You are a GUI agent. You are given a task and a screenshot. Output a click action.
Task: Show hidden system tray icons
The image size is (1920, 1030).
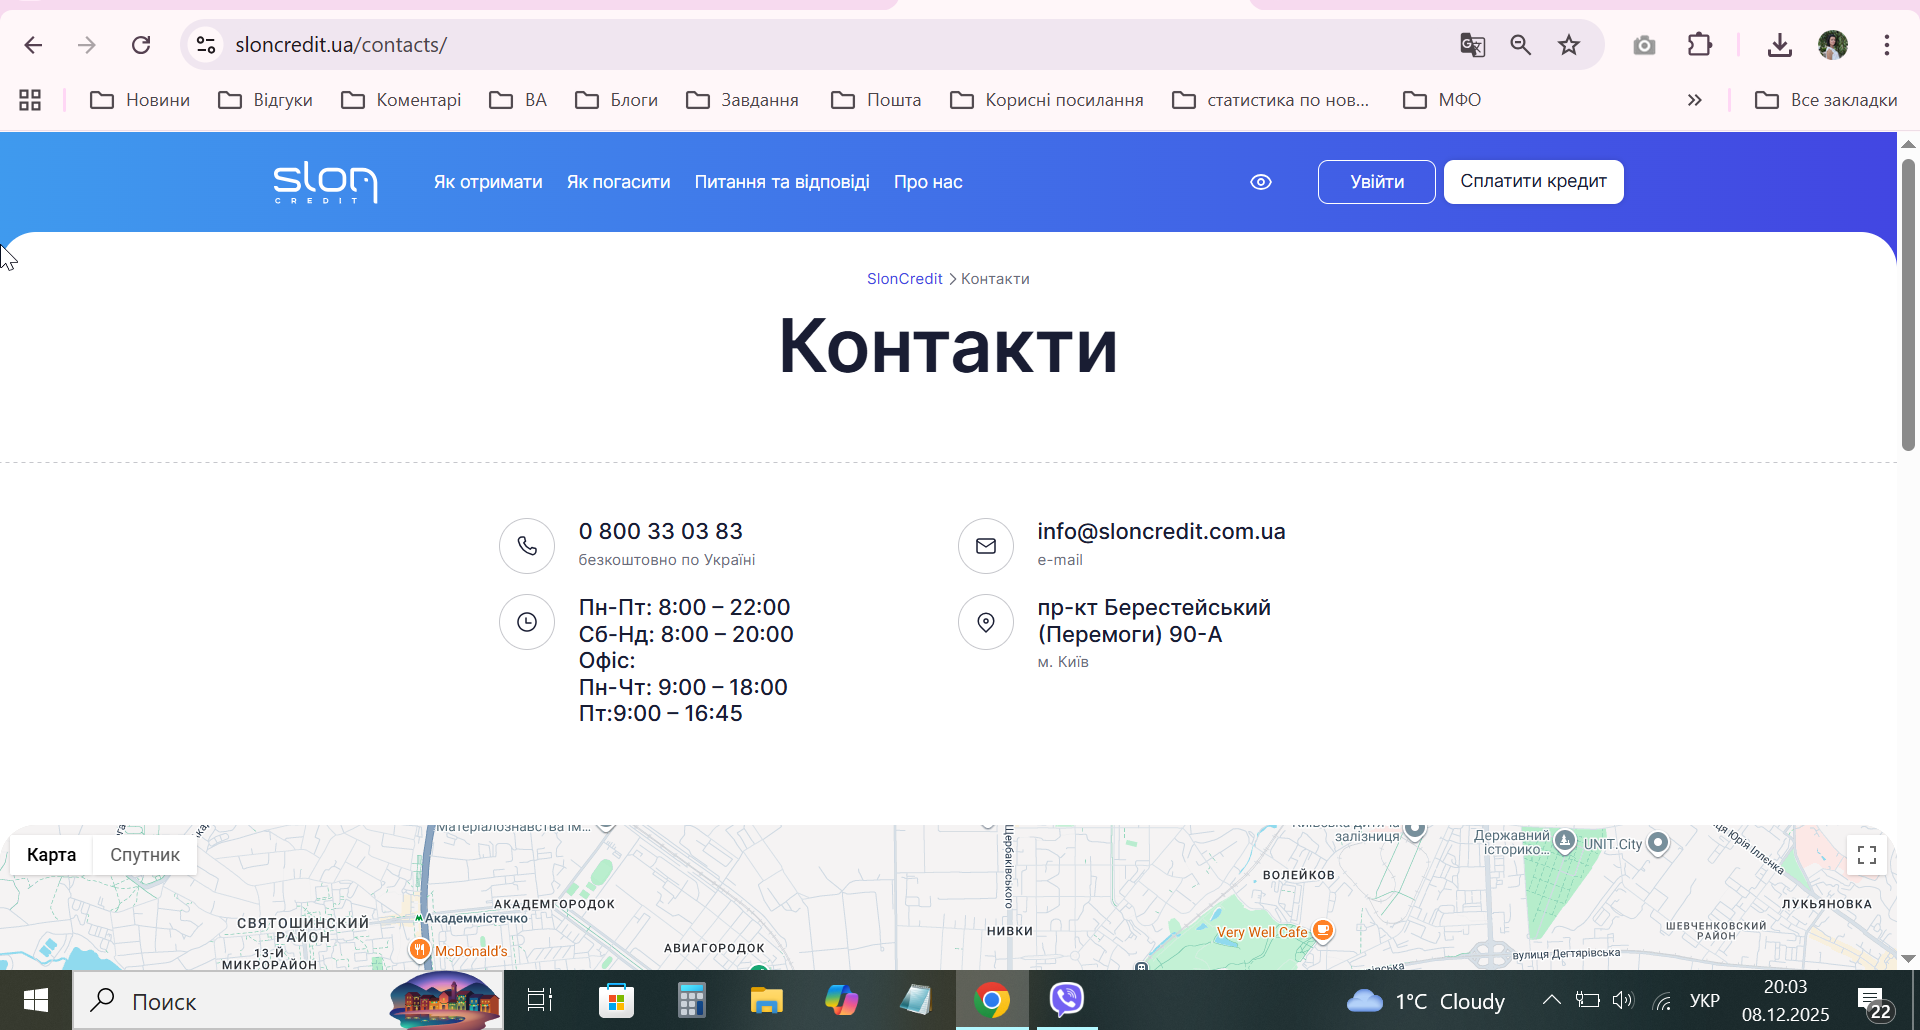point(1551,1000)
